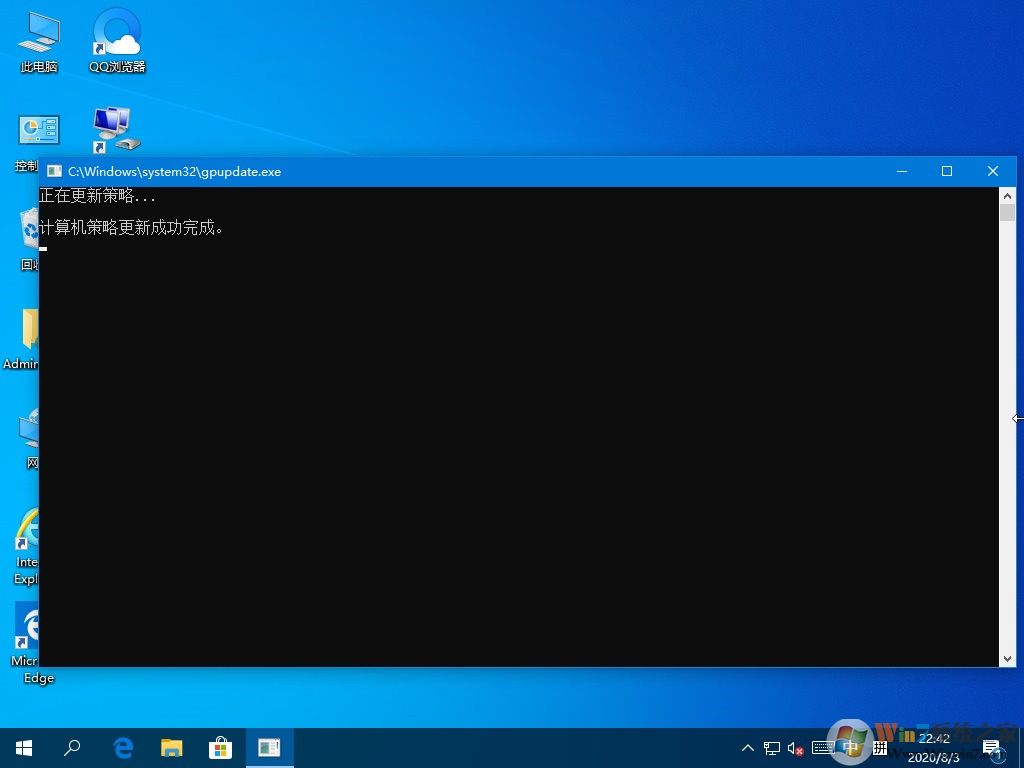Unmute the speaker in the system tray
The image size is (1024, 768).
794,747
